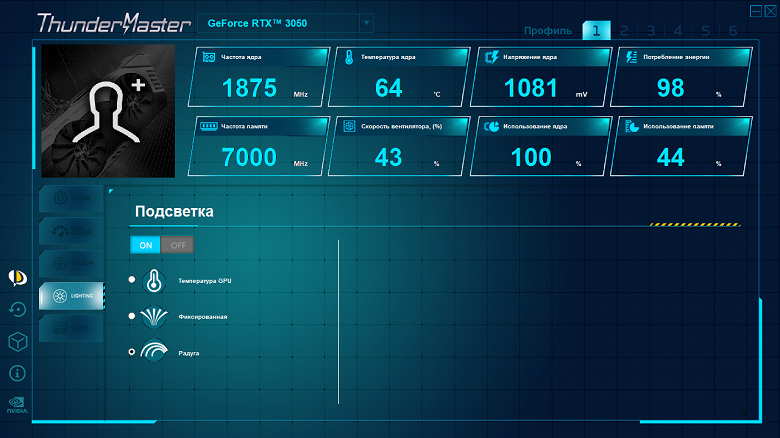
Task: Open the FAN DUTY tab
Action: (x=71, y=263)
